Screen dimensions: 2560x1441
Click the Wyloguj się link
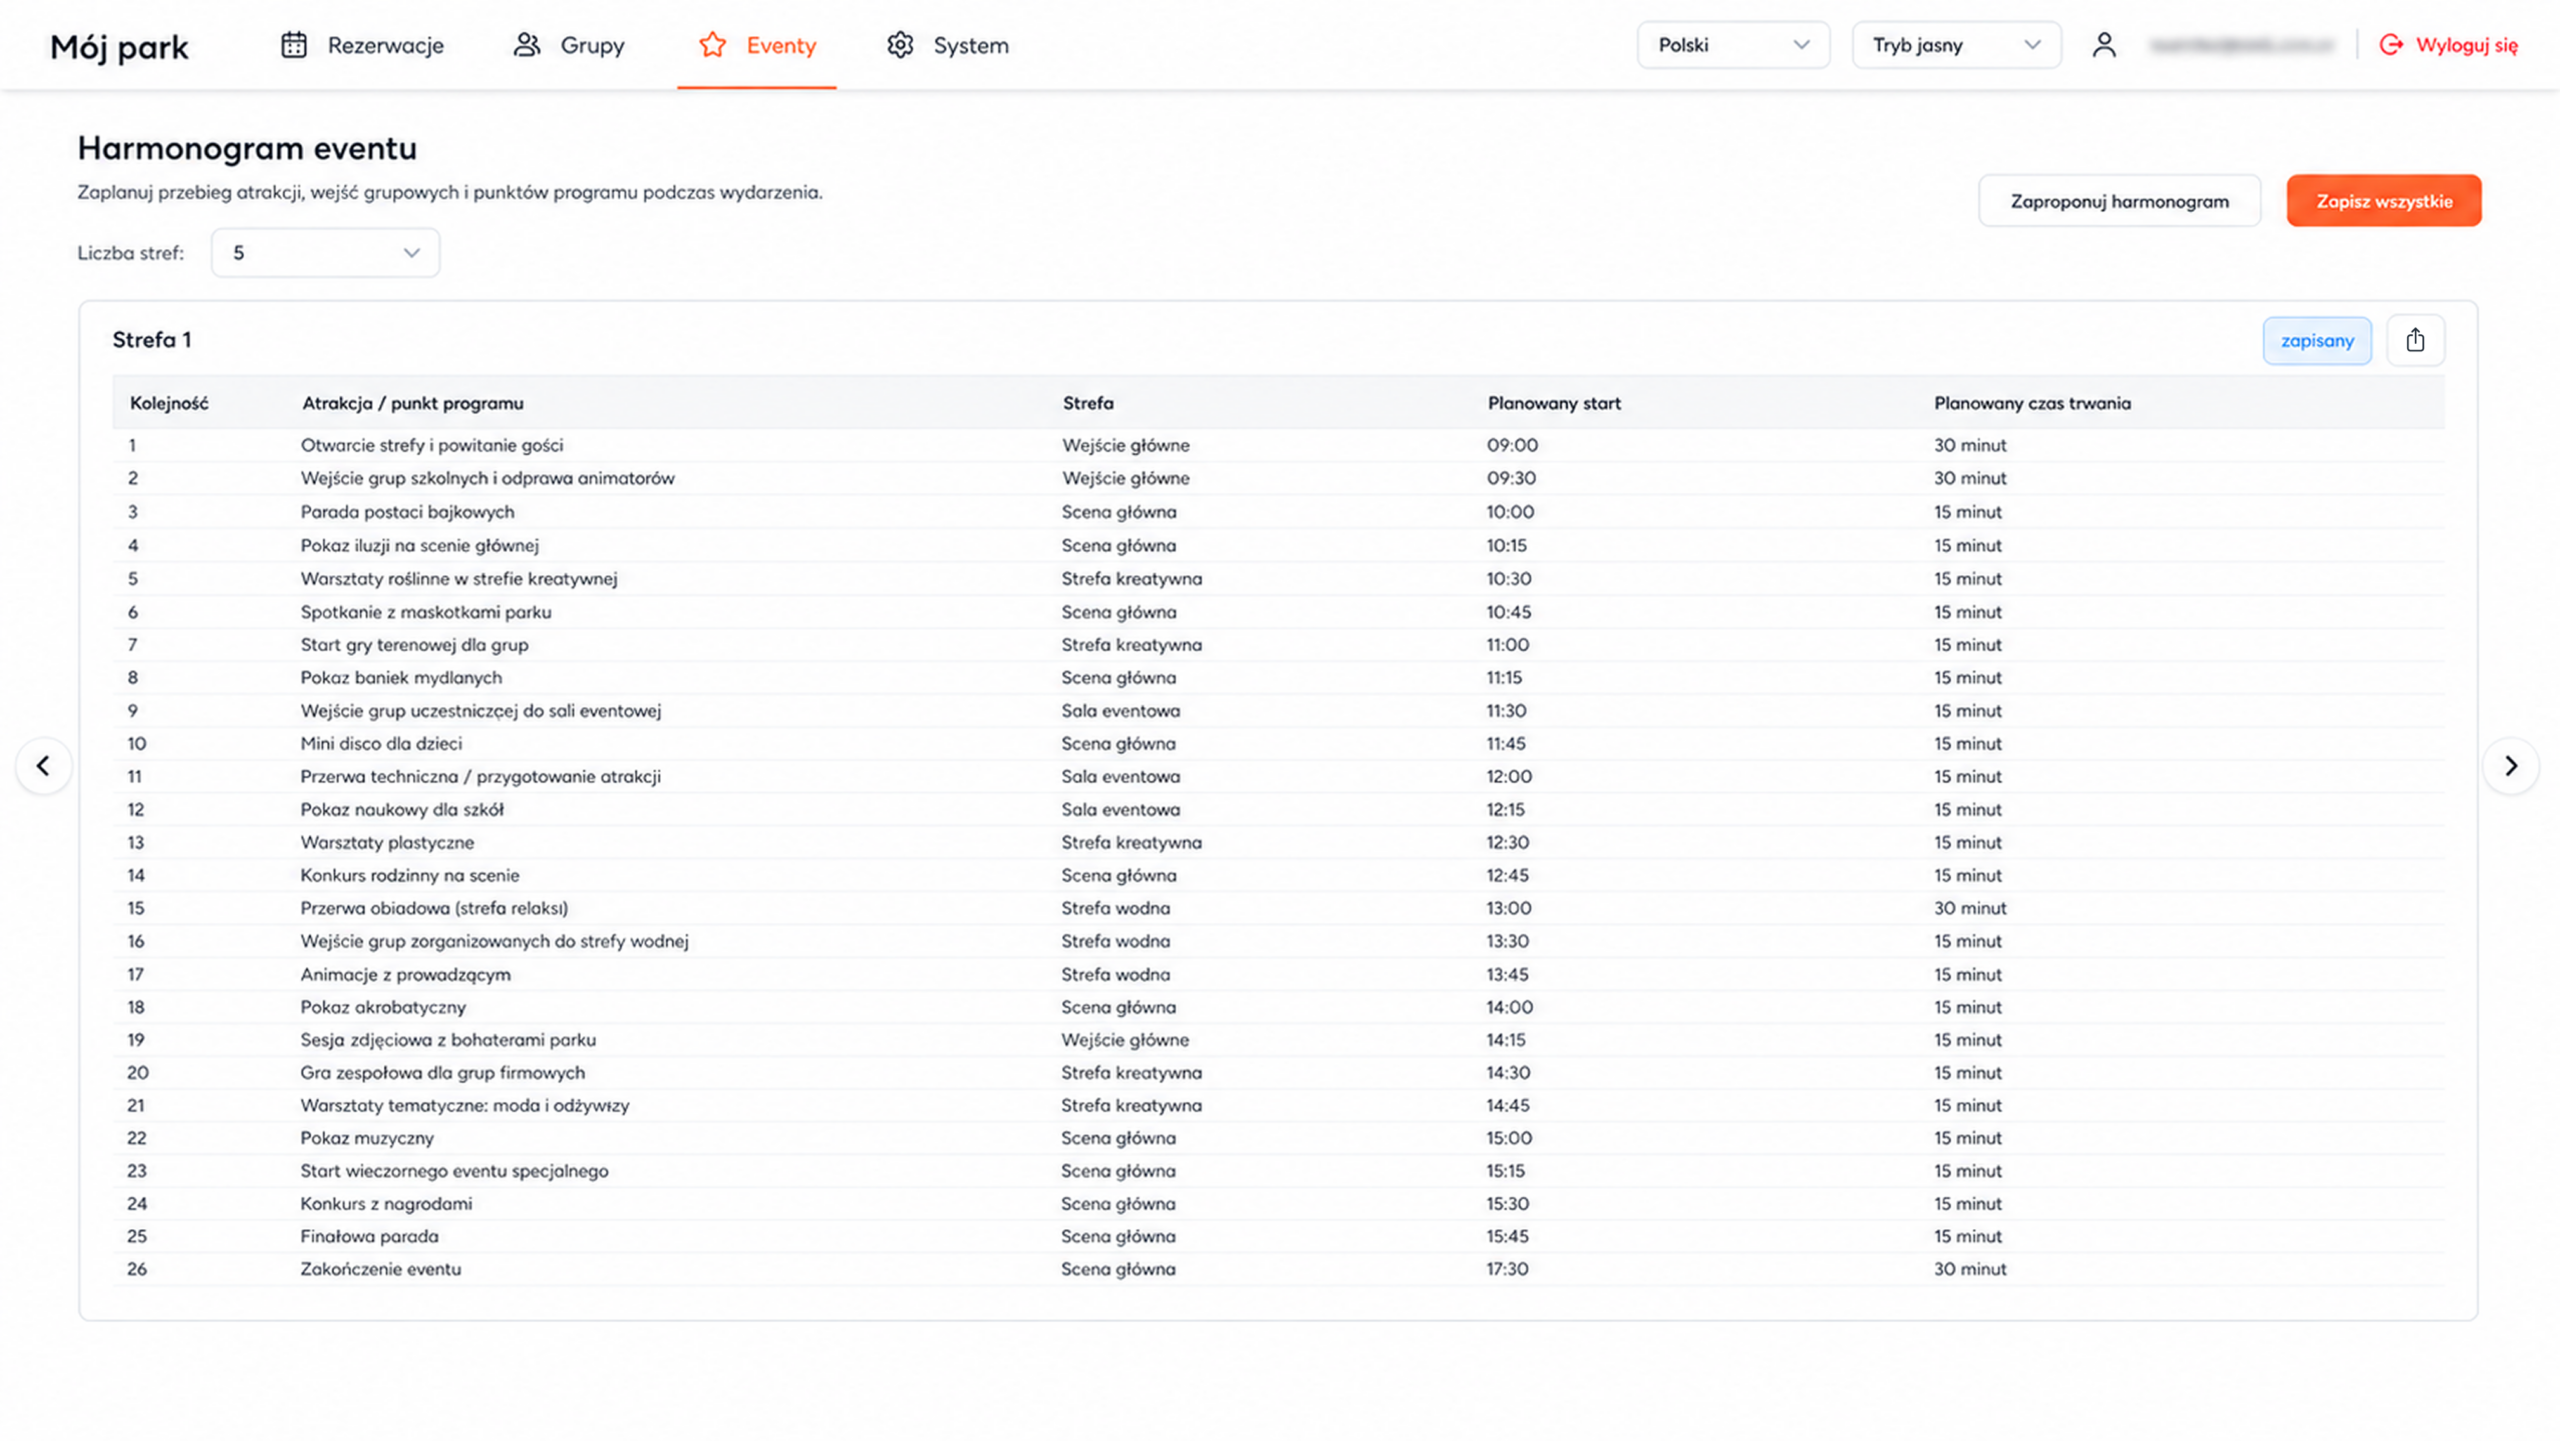coord(2448,45)
